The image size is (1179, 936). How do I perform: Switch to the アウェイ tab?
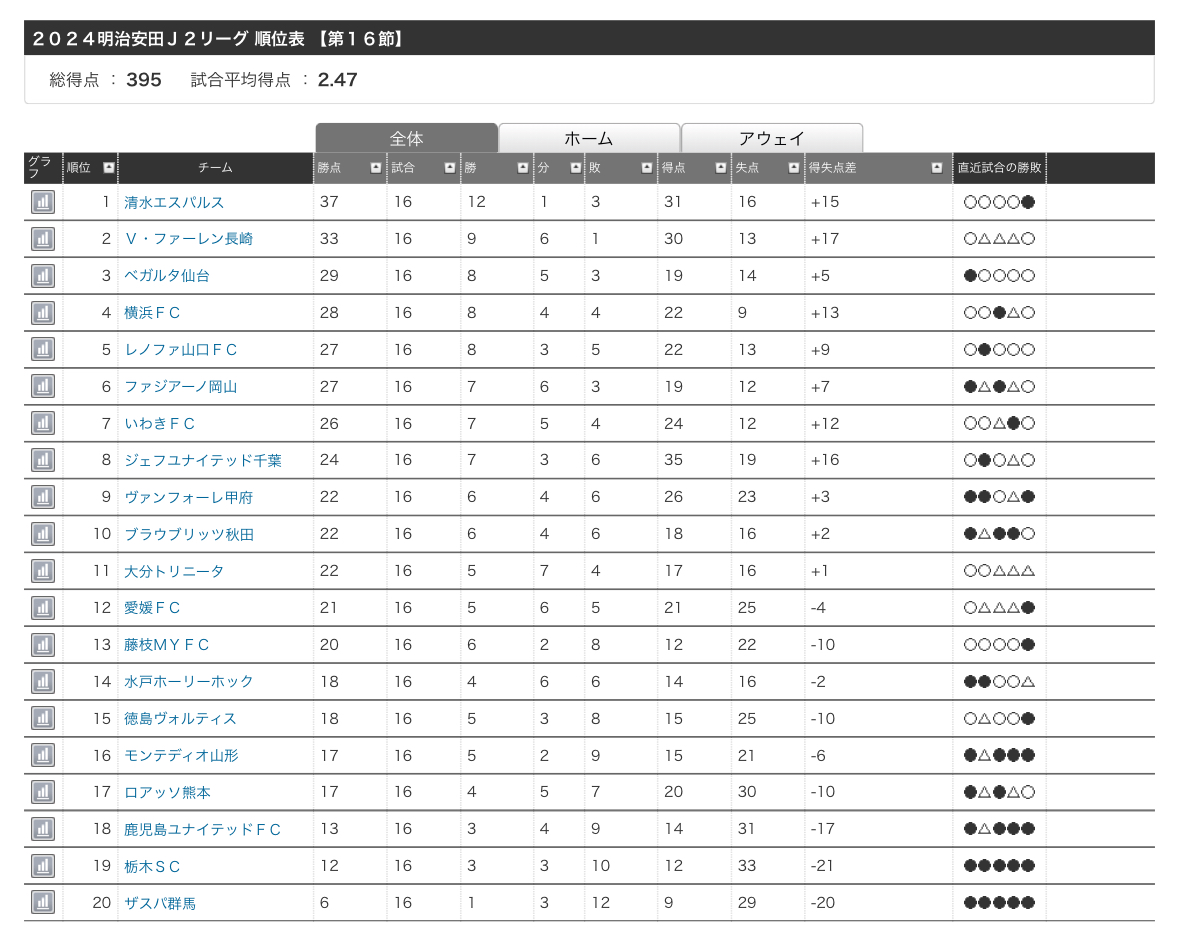[x=772, y=138]
